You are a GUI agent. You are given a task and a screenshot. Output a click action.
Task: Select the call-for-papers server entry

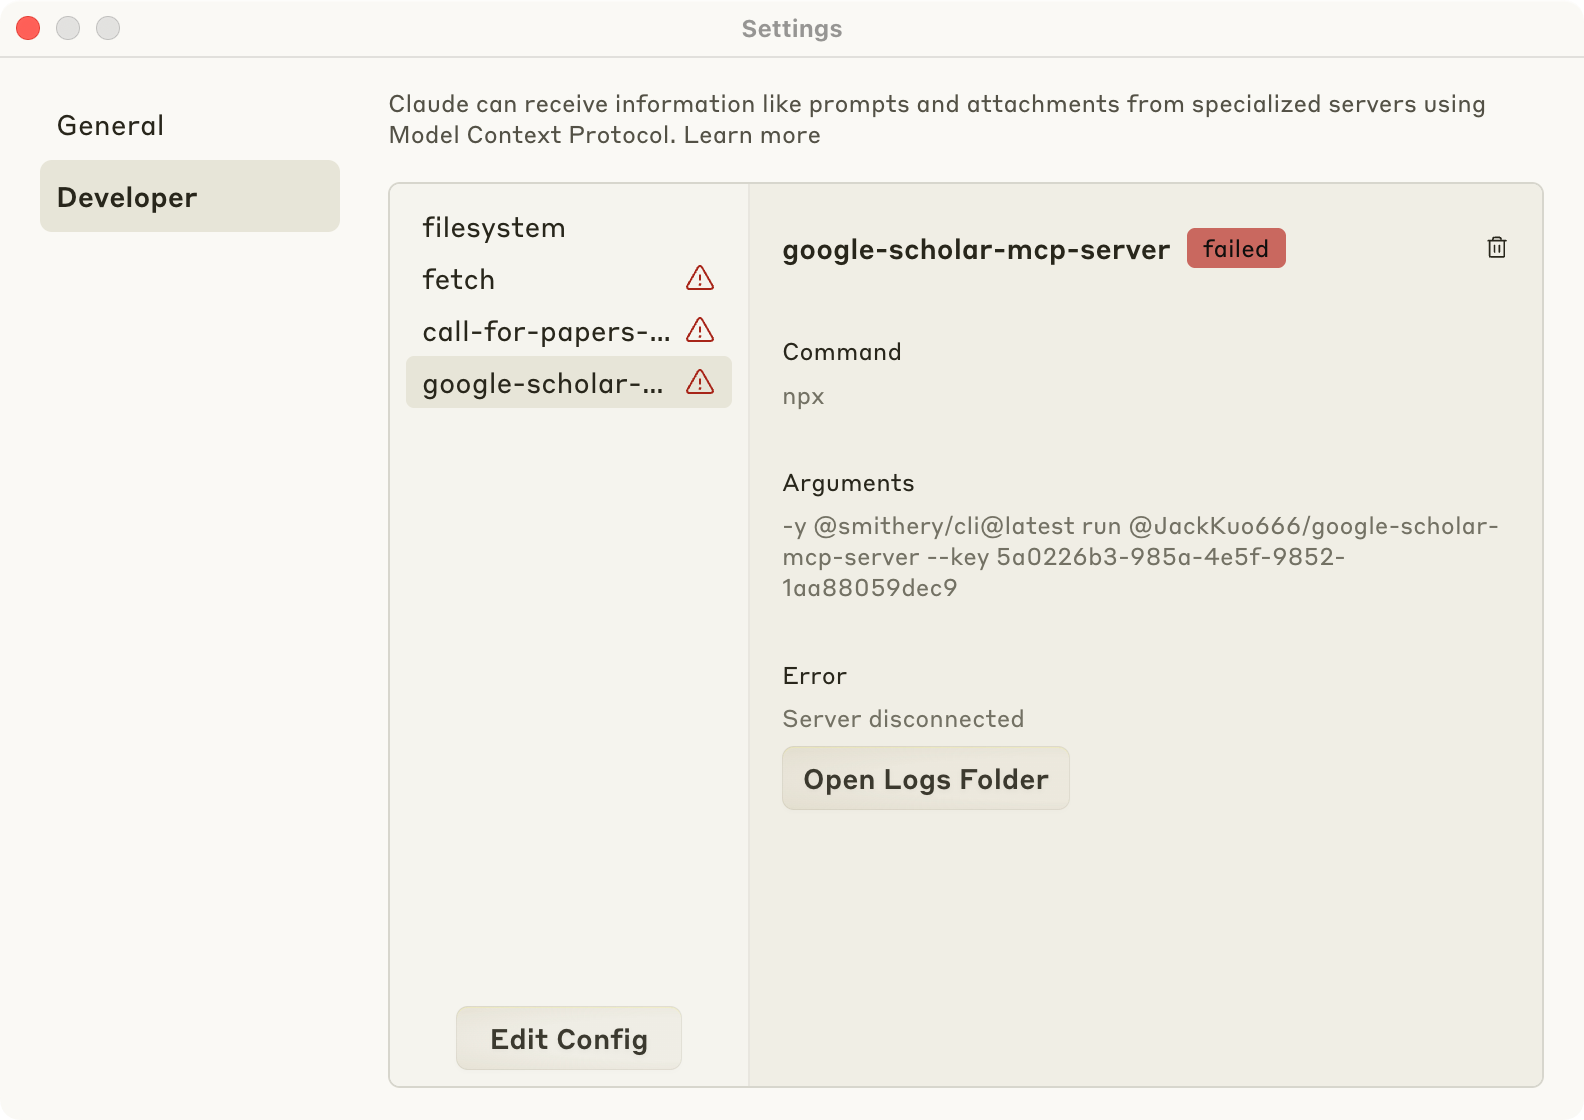point(546,332)
